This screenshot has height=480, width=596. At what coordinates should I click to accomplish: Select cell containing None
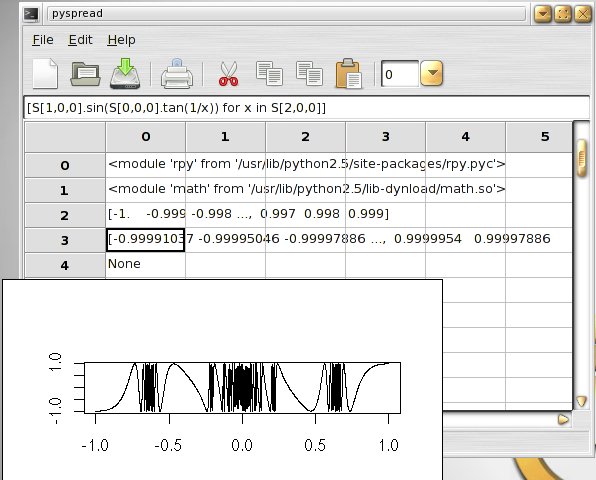[146, 265]
